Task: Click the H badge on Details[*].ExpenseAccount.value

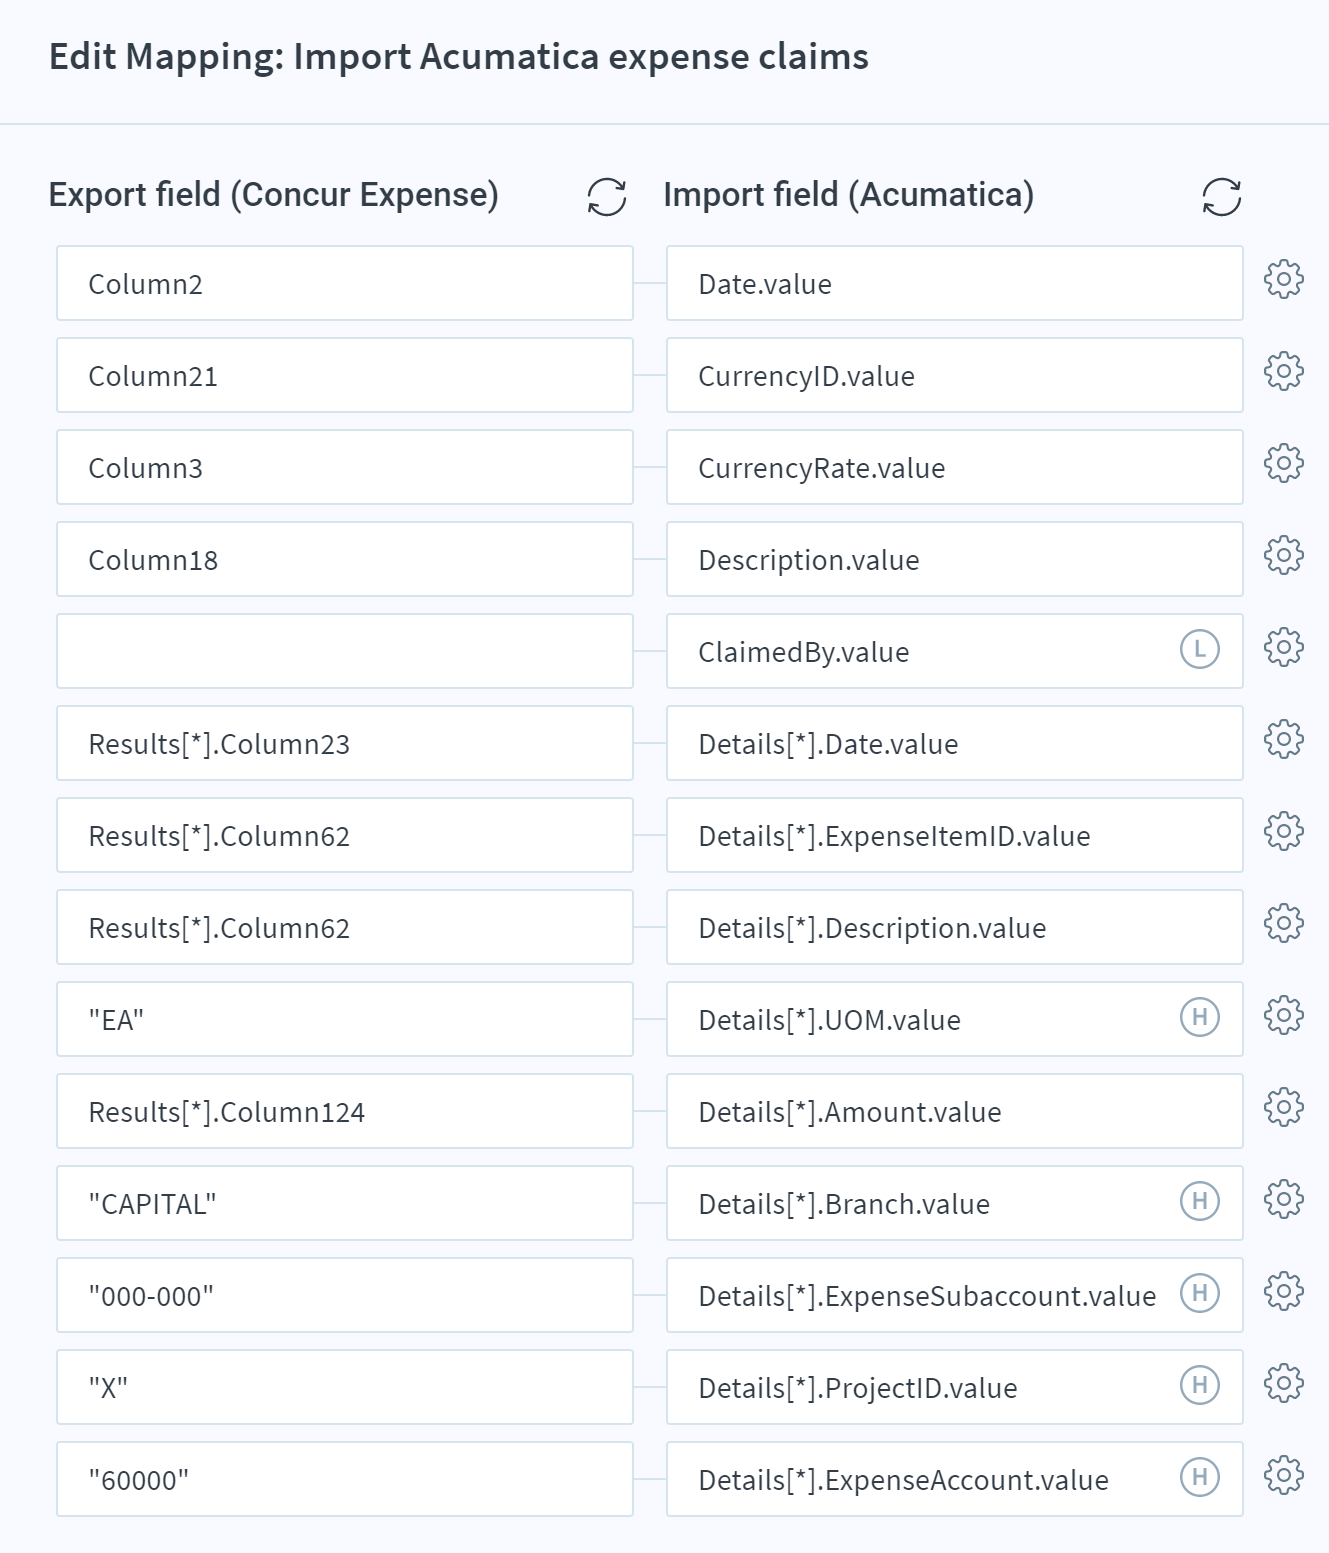Action: click(1200, 1477)
